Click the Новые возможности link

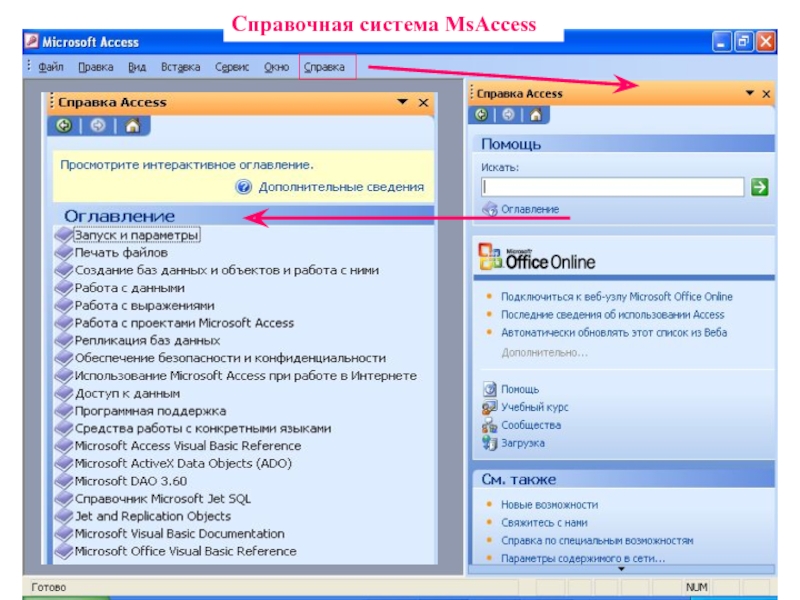click(549, 505)
